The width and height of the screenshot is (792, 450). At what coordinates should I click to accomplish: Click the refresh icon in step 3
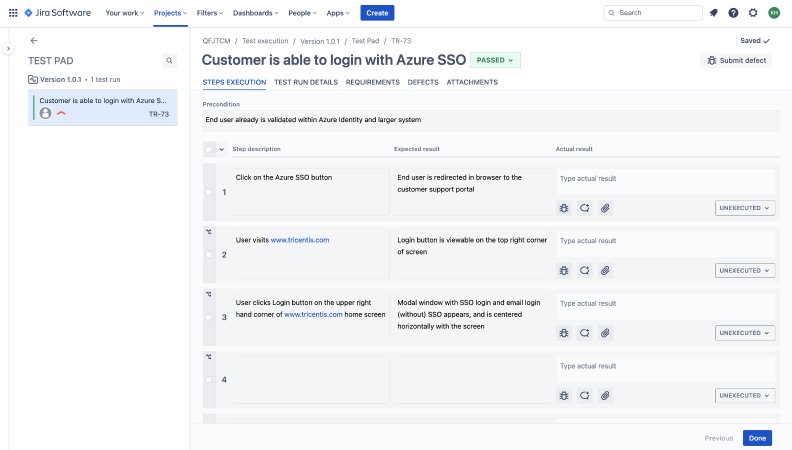click(x=584, y=332)
